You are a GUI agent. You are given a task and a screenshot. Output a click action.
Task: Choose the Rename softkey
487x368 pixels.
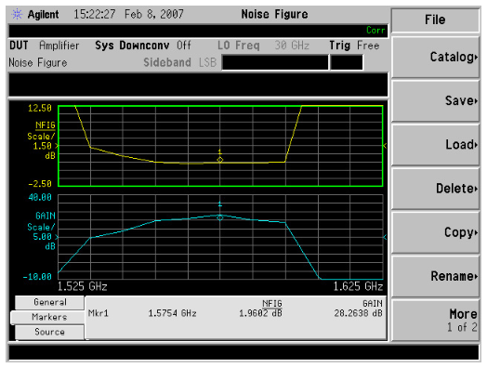pos(436,276)
